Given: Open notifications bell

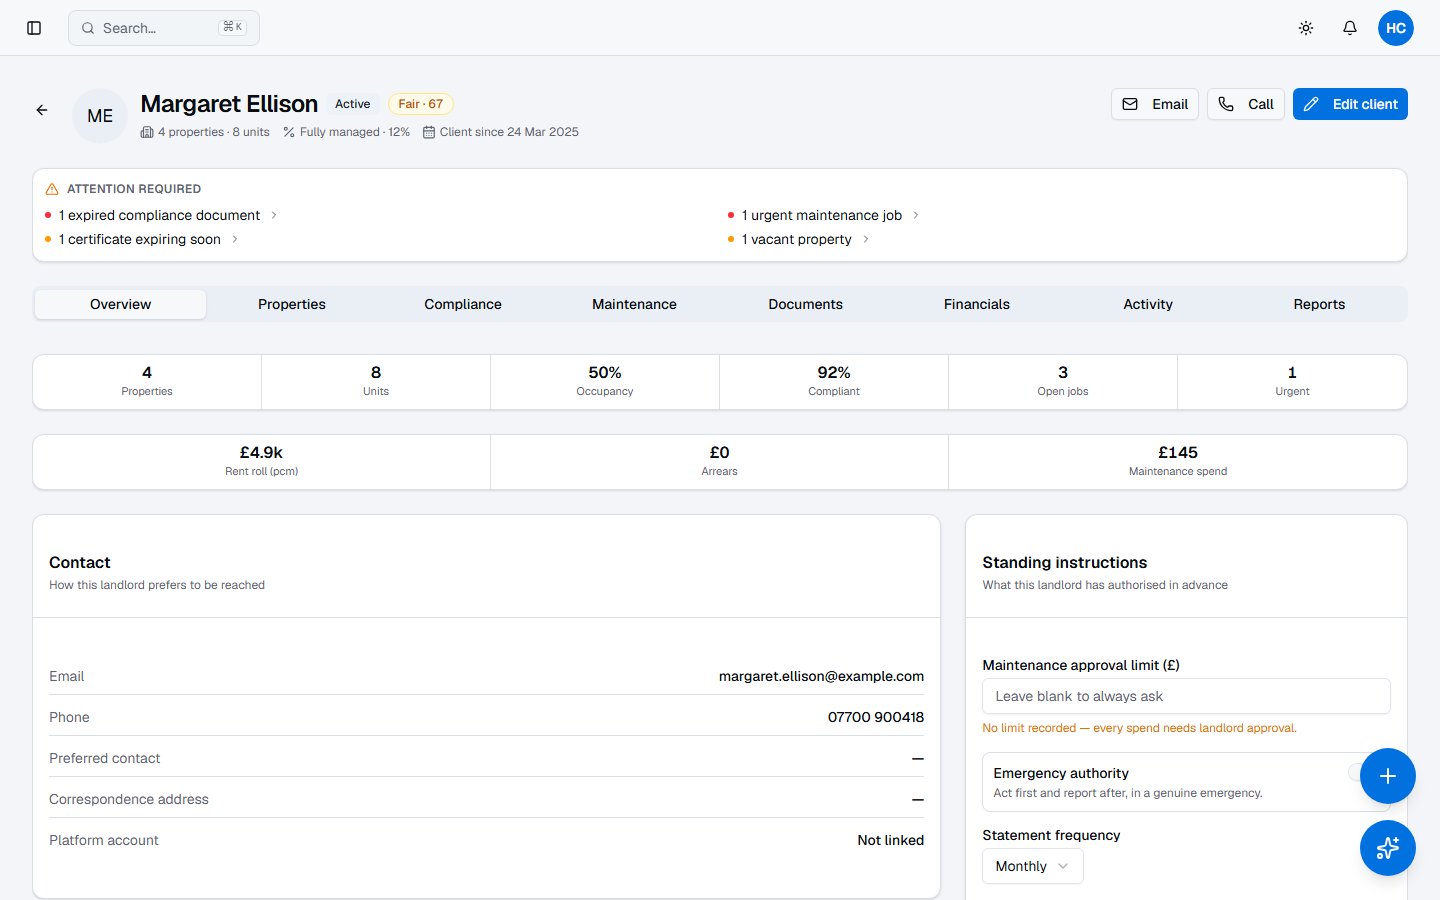Looking at the screenshot, I should 1350,28.
